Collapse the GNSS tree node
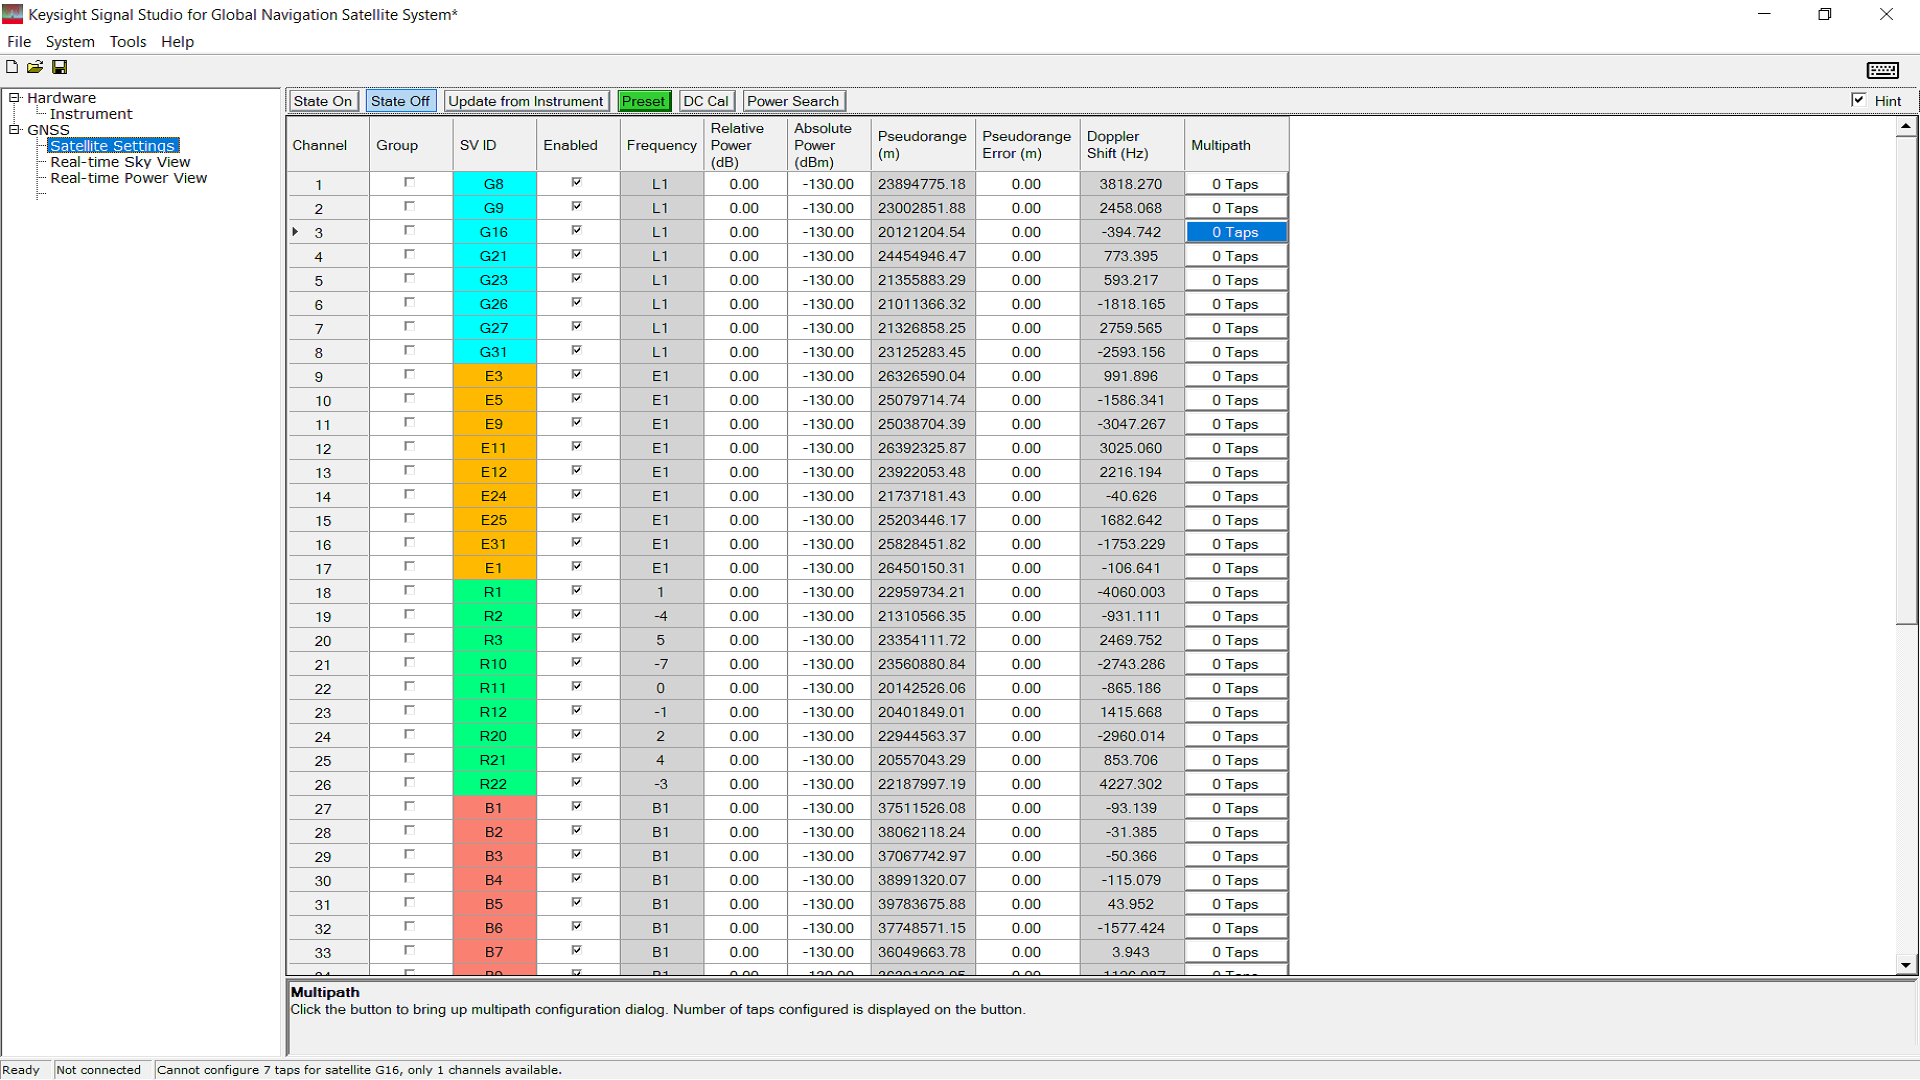This screenshot has width=1920, height=1080. [x=15, y=130]
